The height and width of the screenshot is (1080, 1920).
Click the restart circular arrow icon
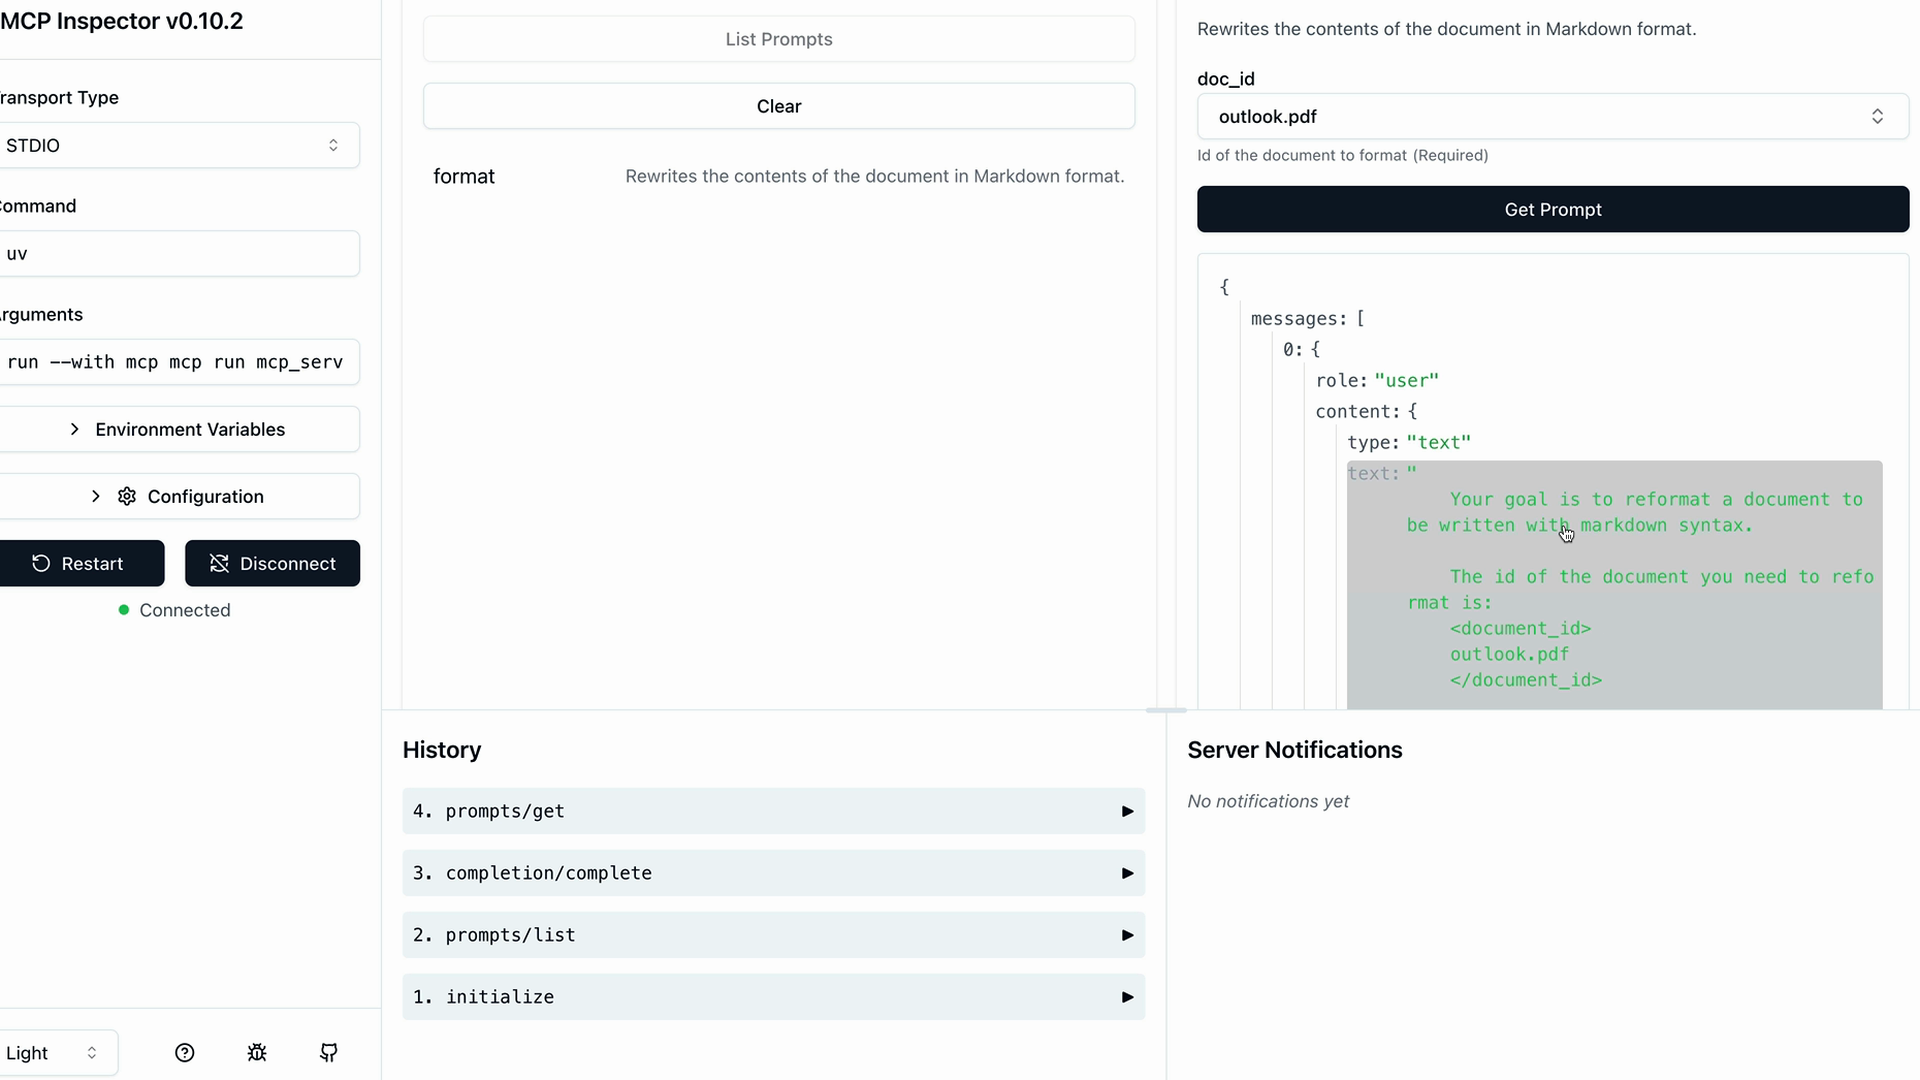(x=41, y=563)
